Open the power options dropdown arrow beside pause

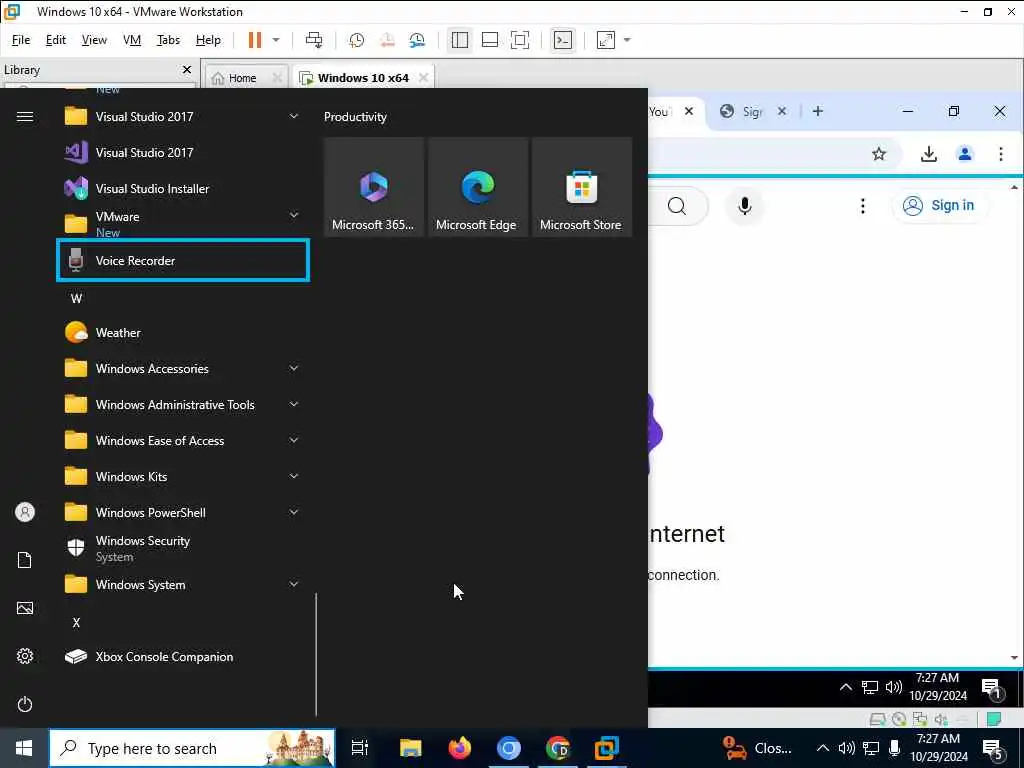[276, 40]
